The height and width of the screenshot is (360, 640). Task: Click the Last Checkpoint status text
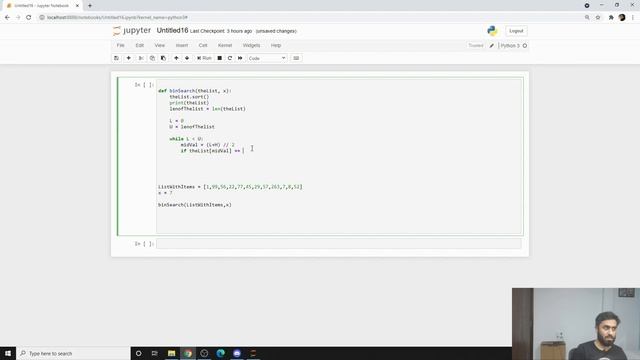click(221, 31)
